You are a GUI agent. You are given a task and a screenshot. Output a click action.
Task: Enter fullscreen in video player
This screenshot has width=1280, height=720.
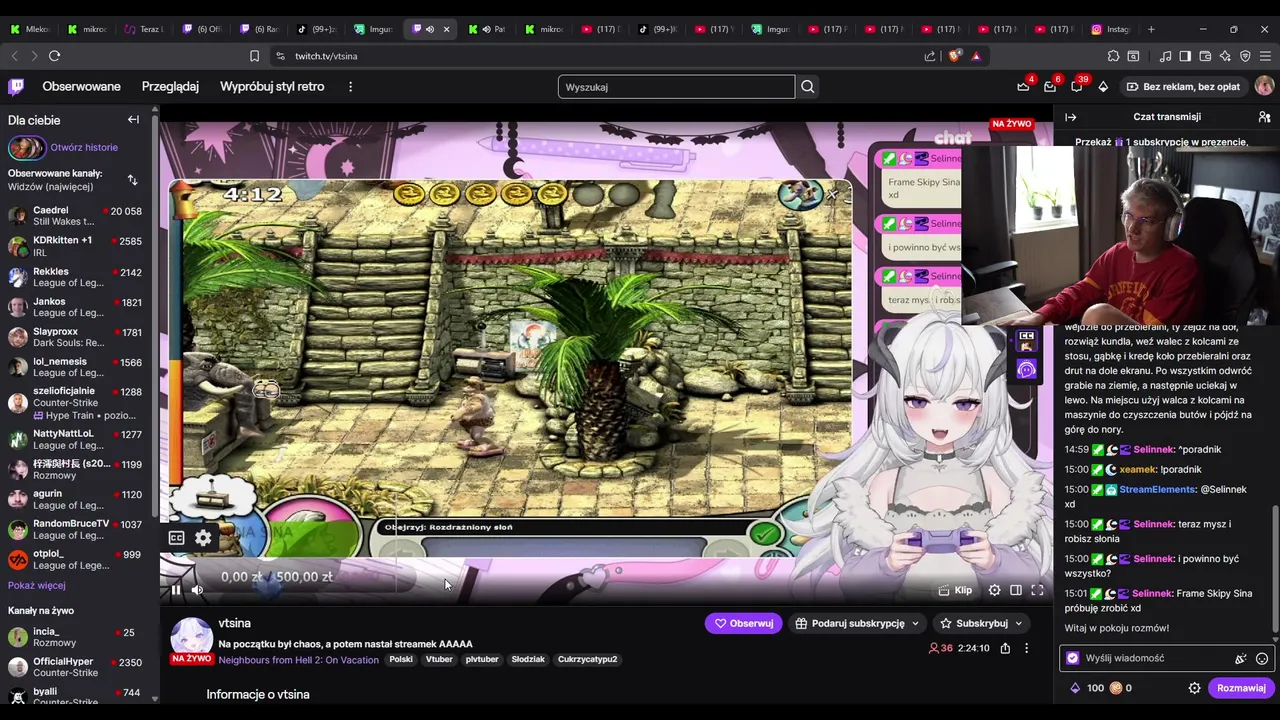tap(1037, 590)
